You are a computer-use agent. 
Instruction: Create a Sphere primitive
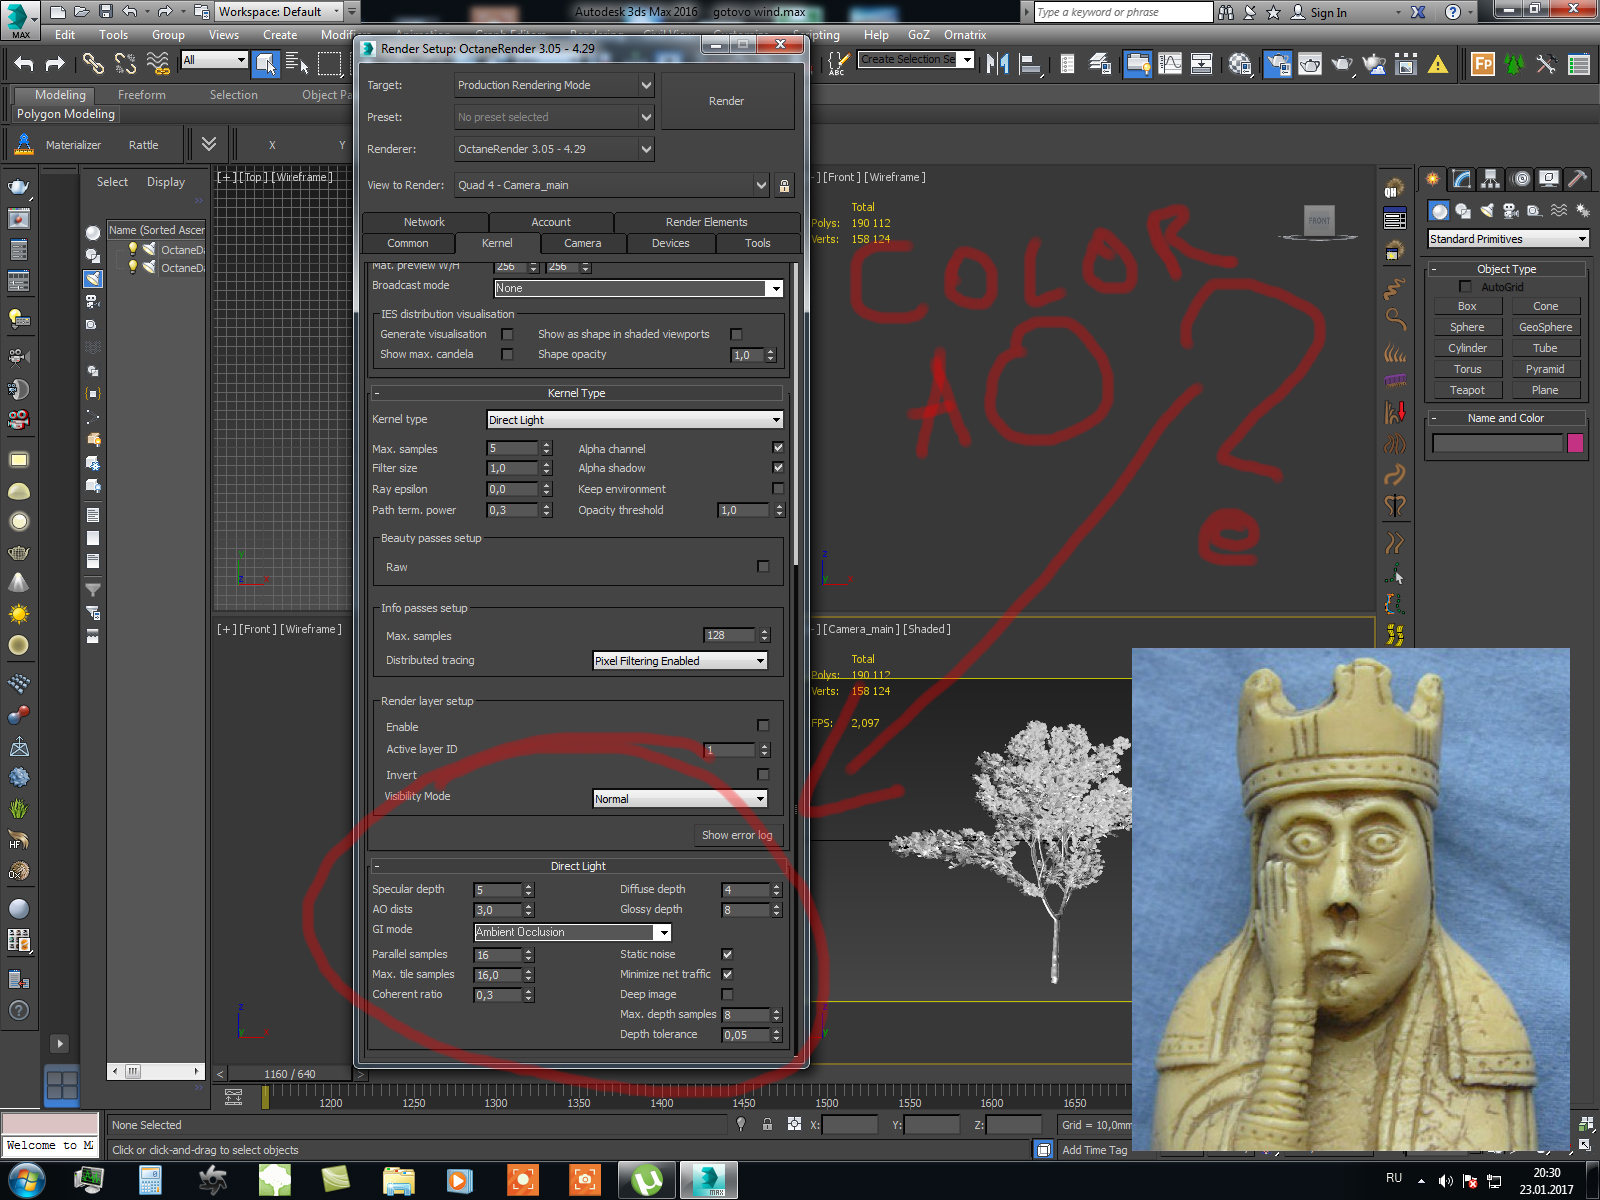click(x=1467, y=327)
